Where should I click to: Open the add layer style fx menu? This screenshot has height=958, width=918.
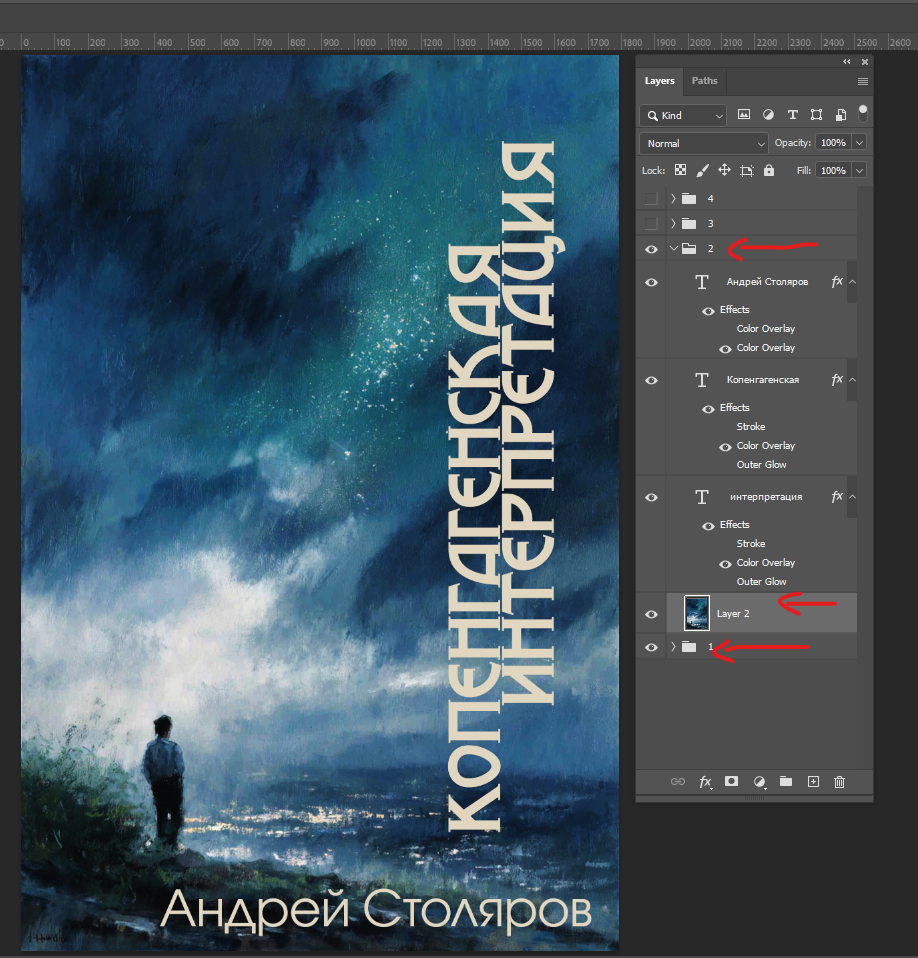[705, 781]
